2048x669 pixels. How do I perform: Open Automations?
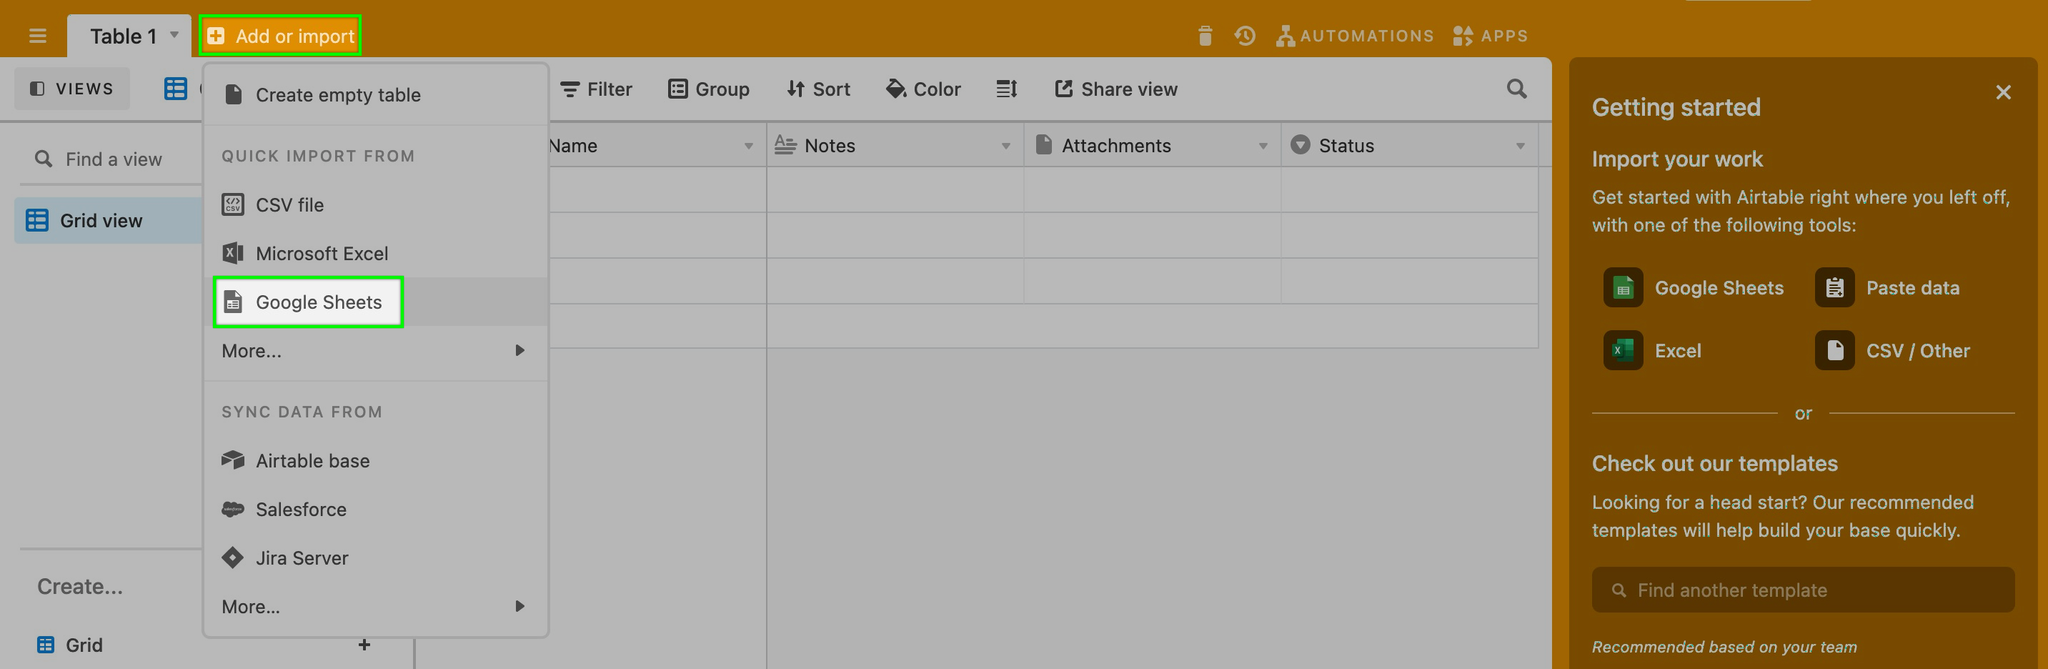tap(1355, 36)
